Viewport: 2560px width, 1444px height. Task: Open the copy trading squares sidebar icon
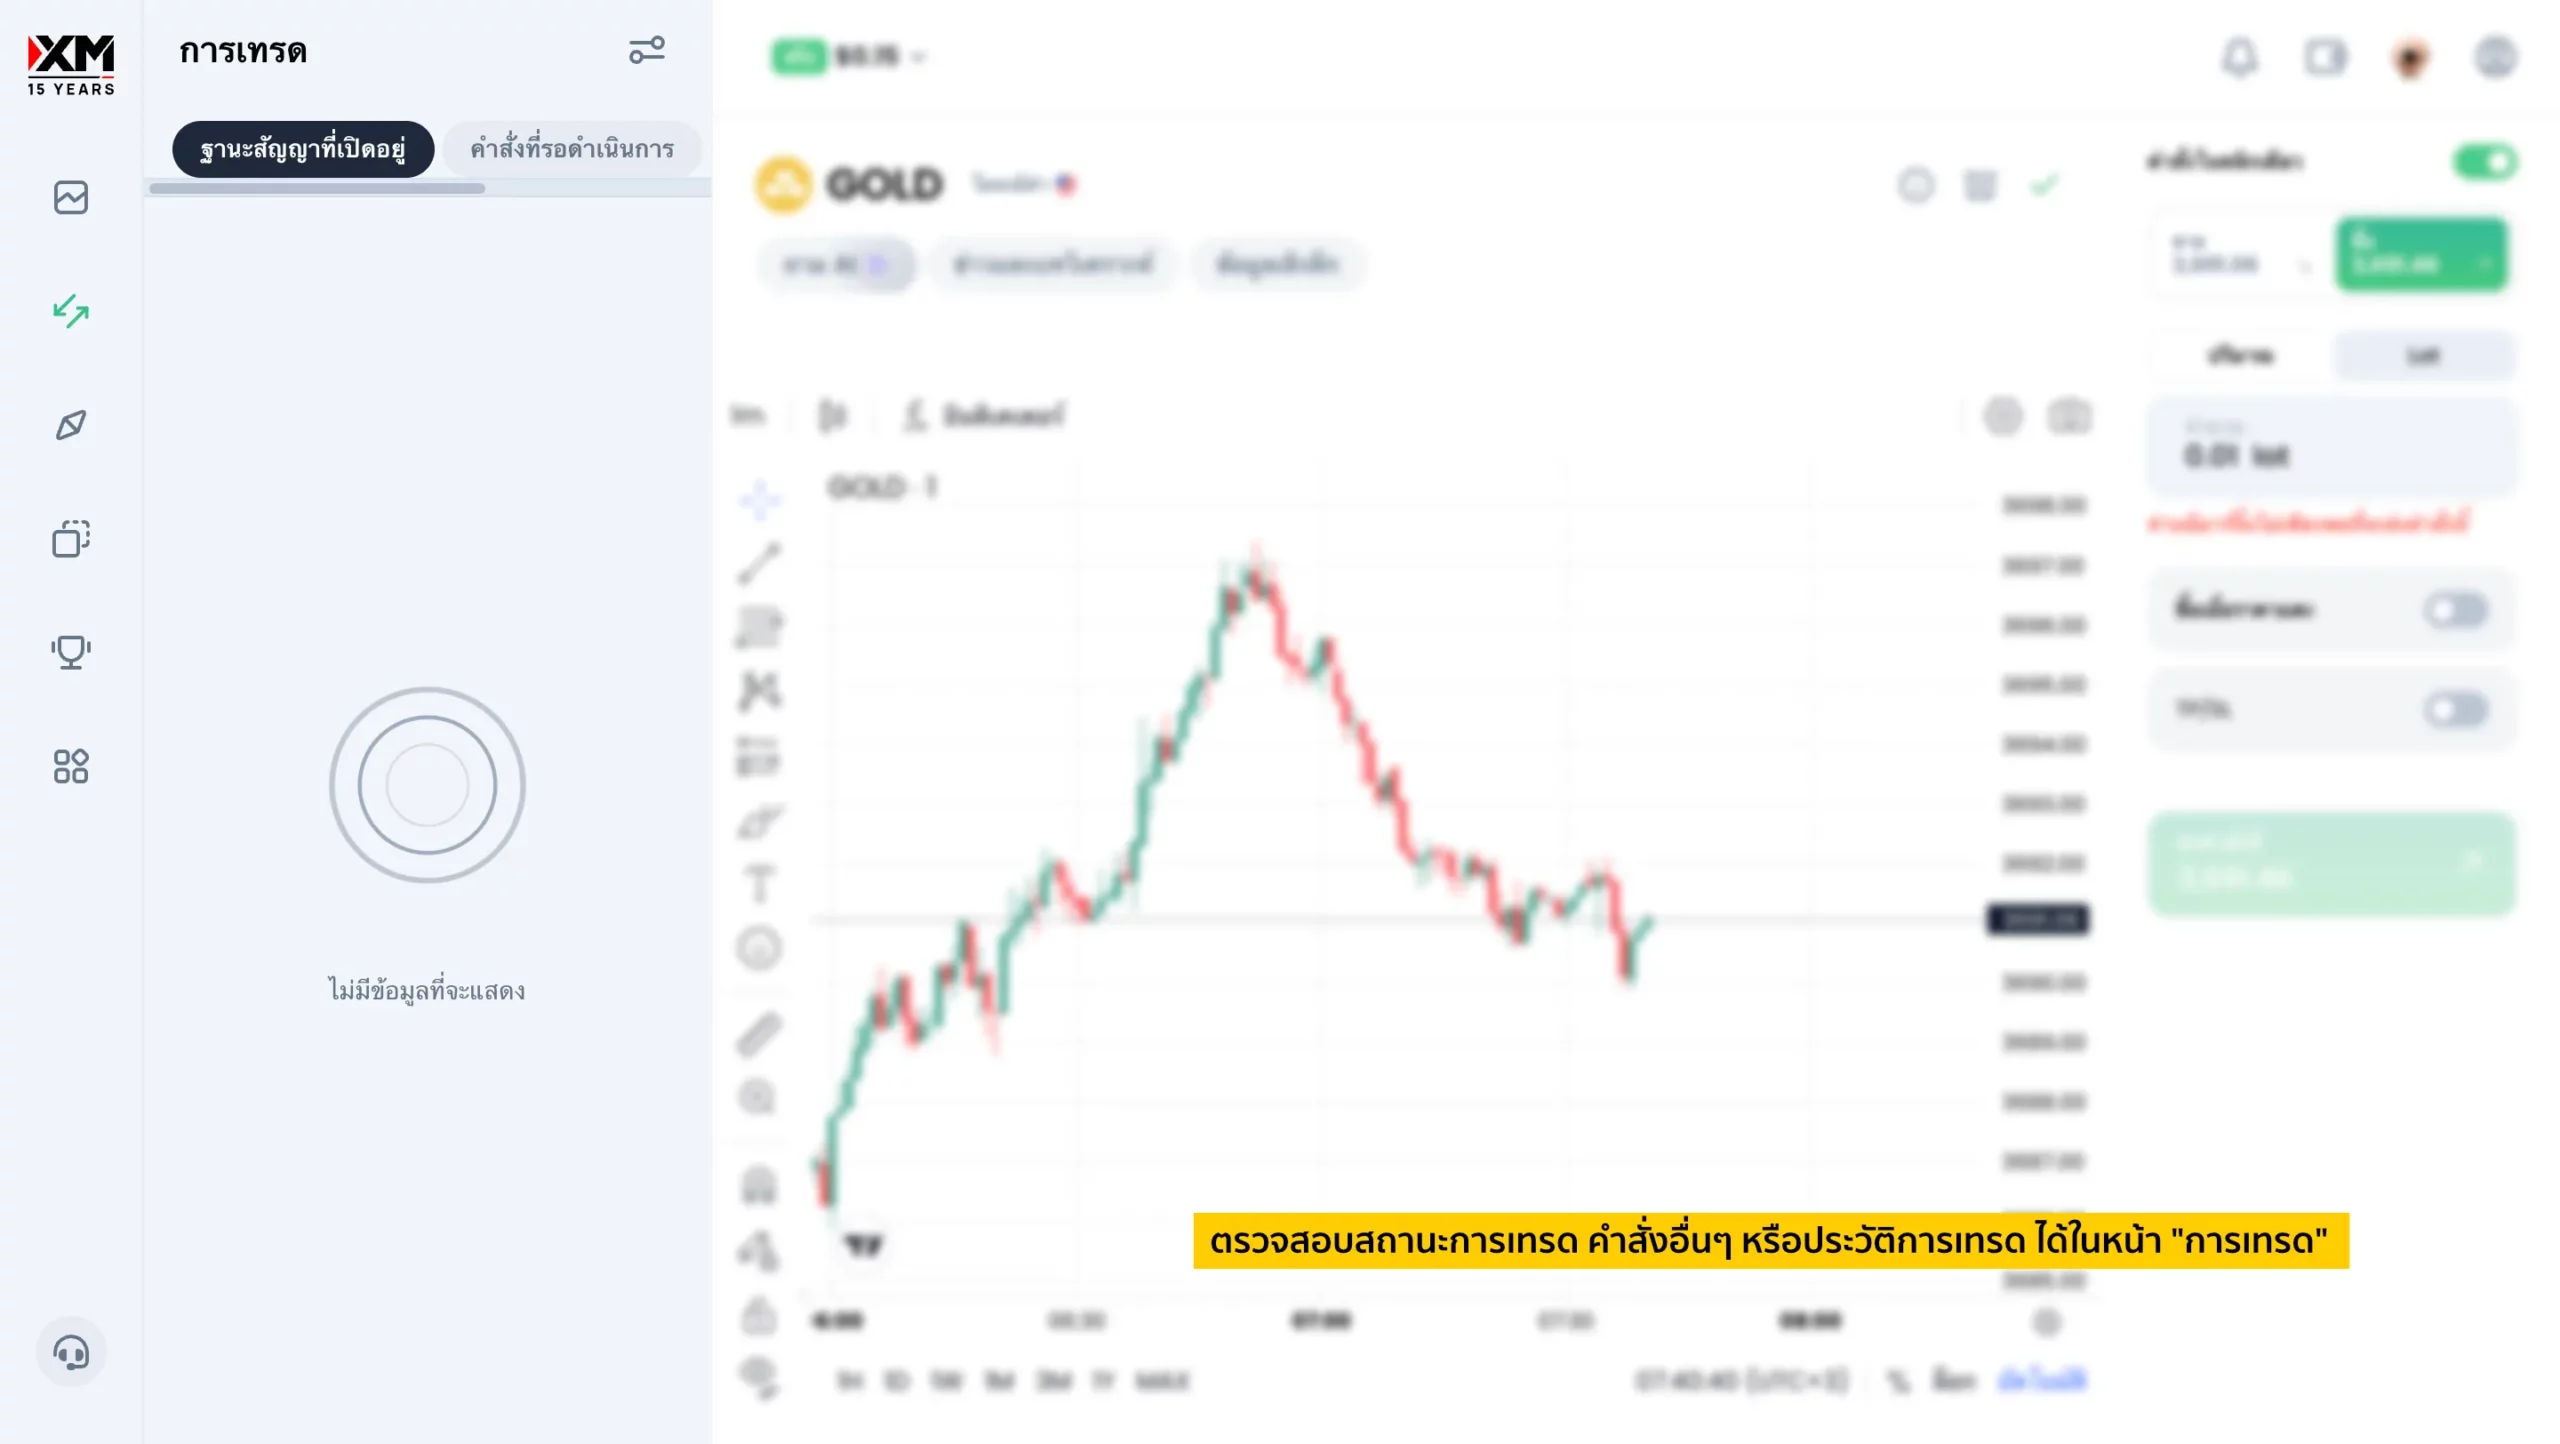click(x=70, y=539)
